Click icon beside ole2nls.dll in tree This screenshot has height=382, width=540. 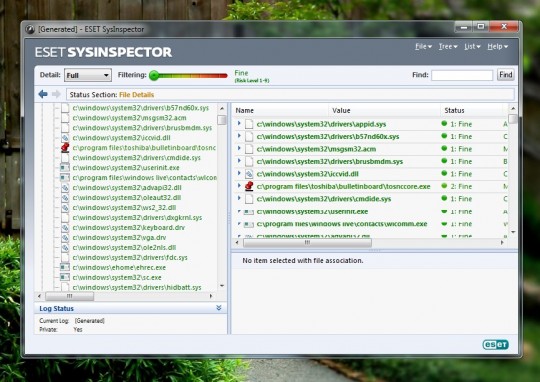click(65, 248)
